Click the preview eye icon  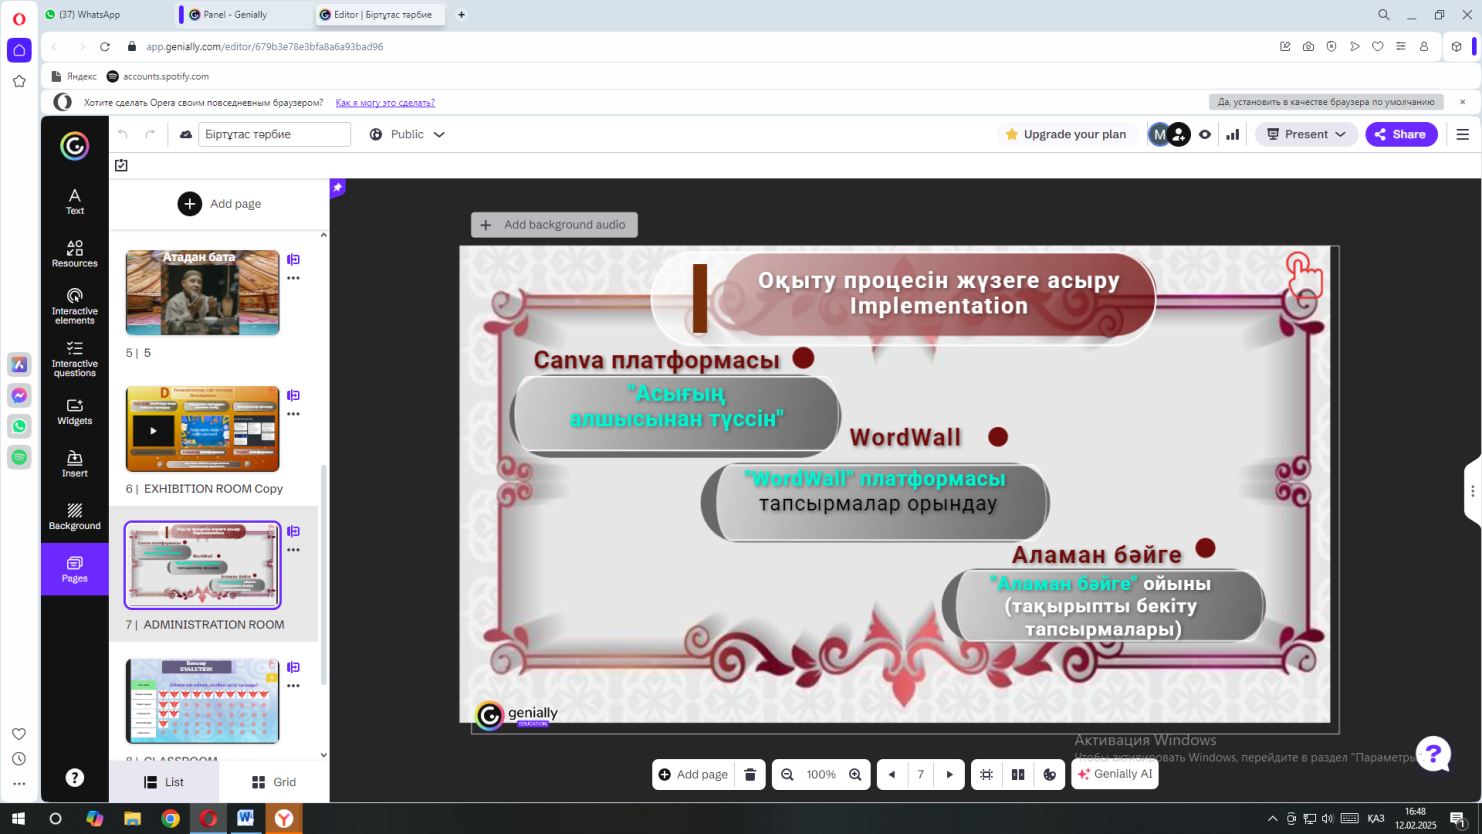pos(1205,134)
